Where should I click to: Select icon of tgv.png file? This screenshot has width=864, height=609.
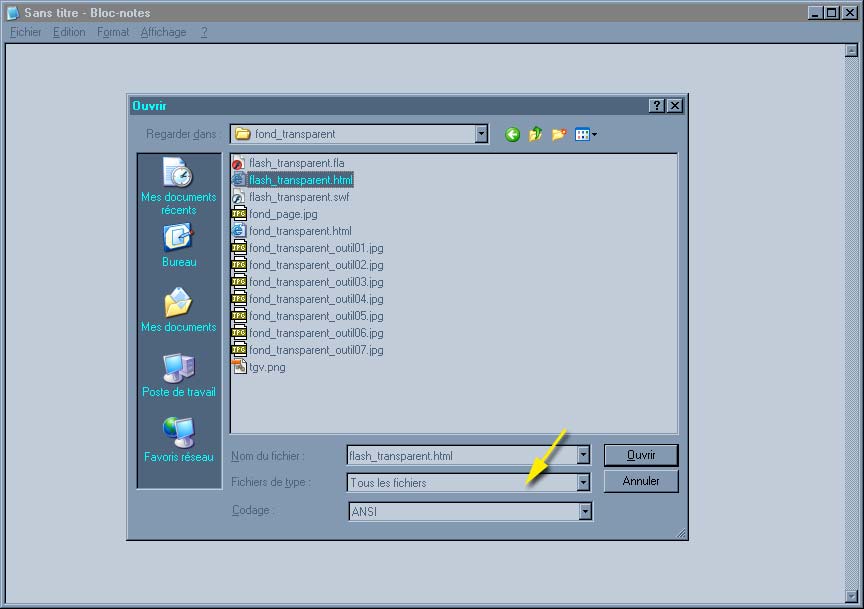239,367
